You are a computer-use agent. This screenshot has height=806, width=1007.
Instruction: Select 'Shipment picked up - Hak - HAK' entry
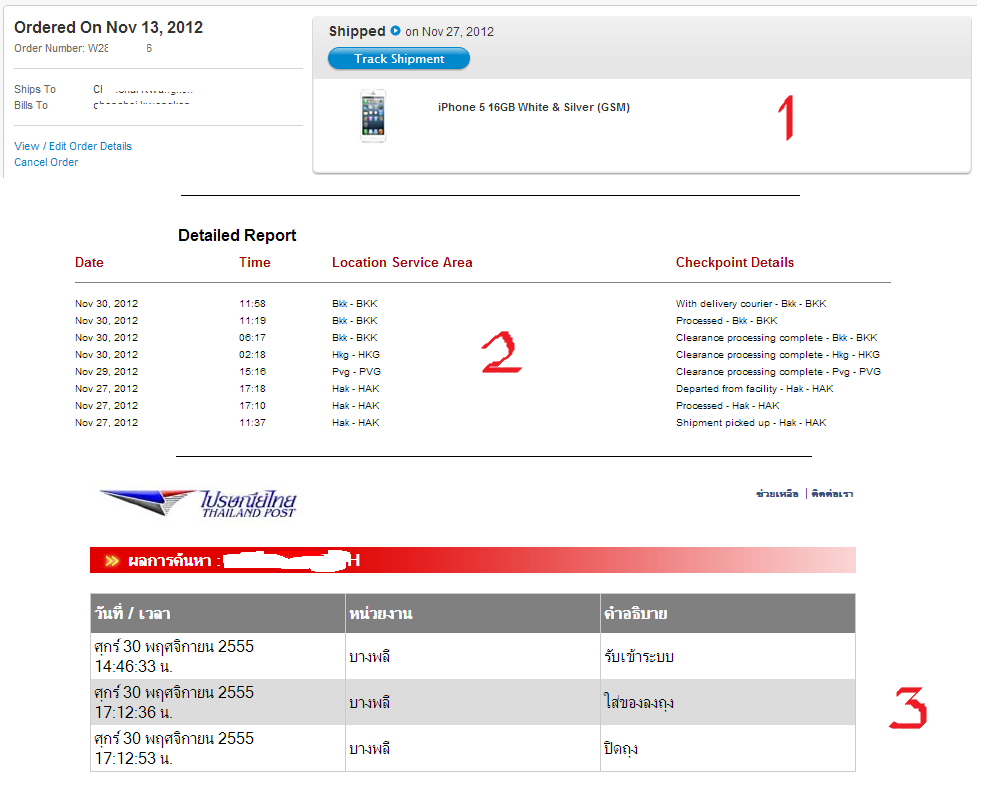pos(751,423)
